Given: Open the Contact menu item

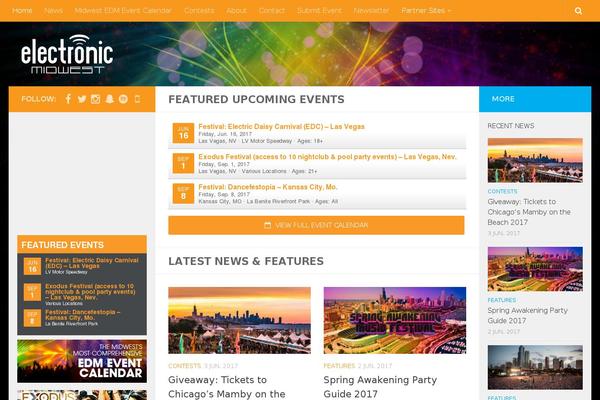Looking at the screenshot, I should click(x=272, y=11).
